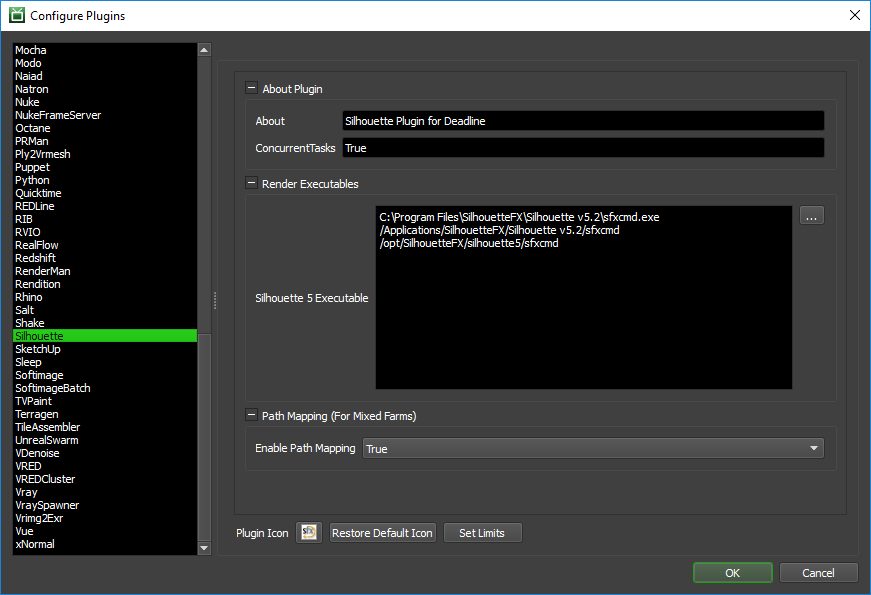Select Natron in the plugin list
This screenshot has width=871, height=595.
pos(105,89)
